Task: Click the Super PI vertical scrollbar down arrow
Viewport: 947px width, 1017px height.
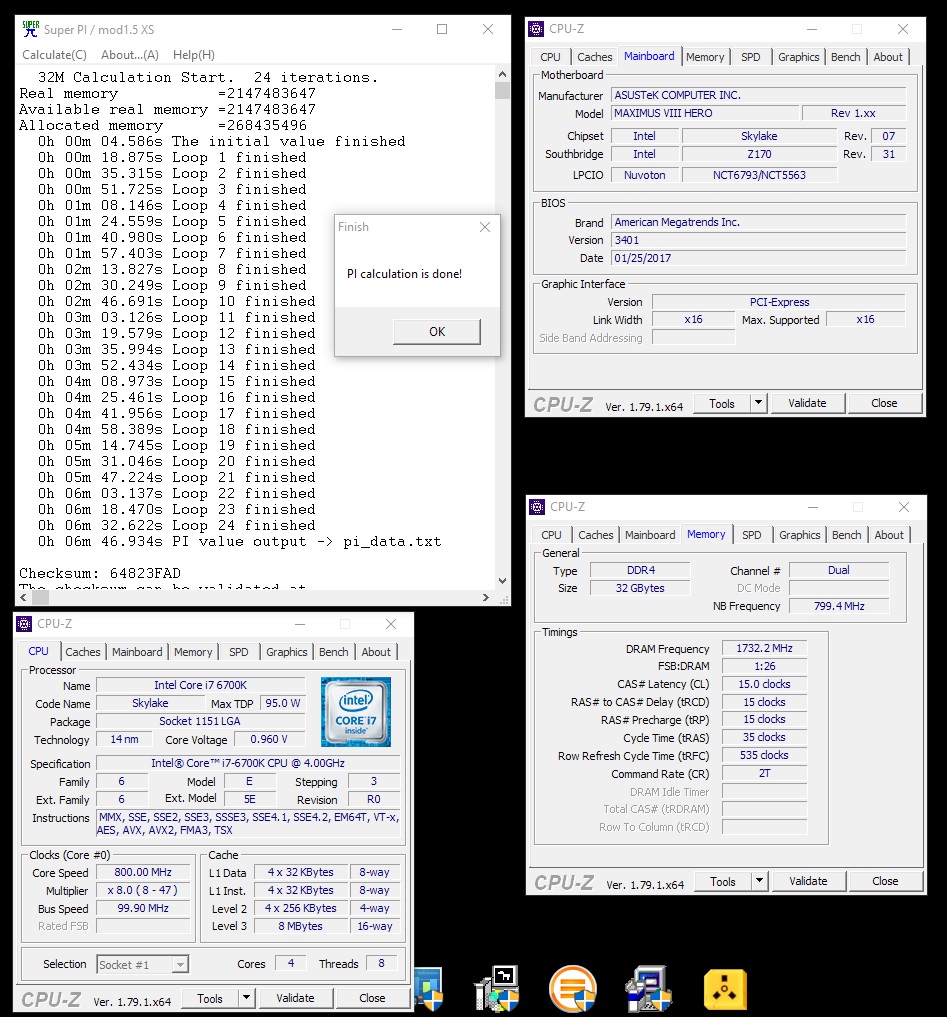Action: (x=503, y=580)
